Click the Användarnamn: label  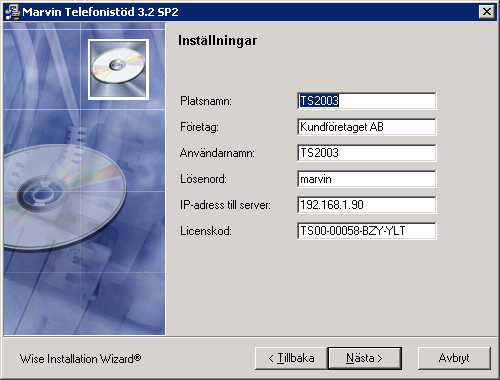tap(217, 153)
